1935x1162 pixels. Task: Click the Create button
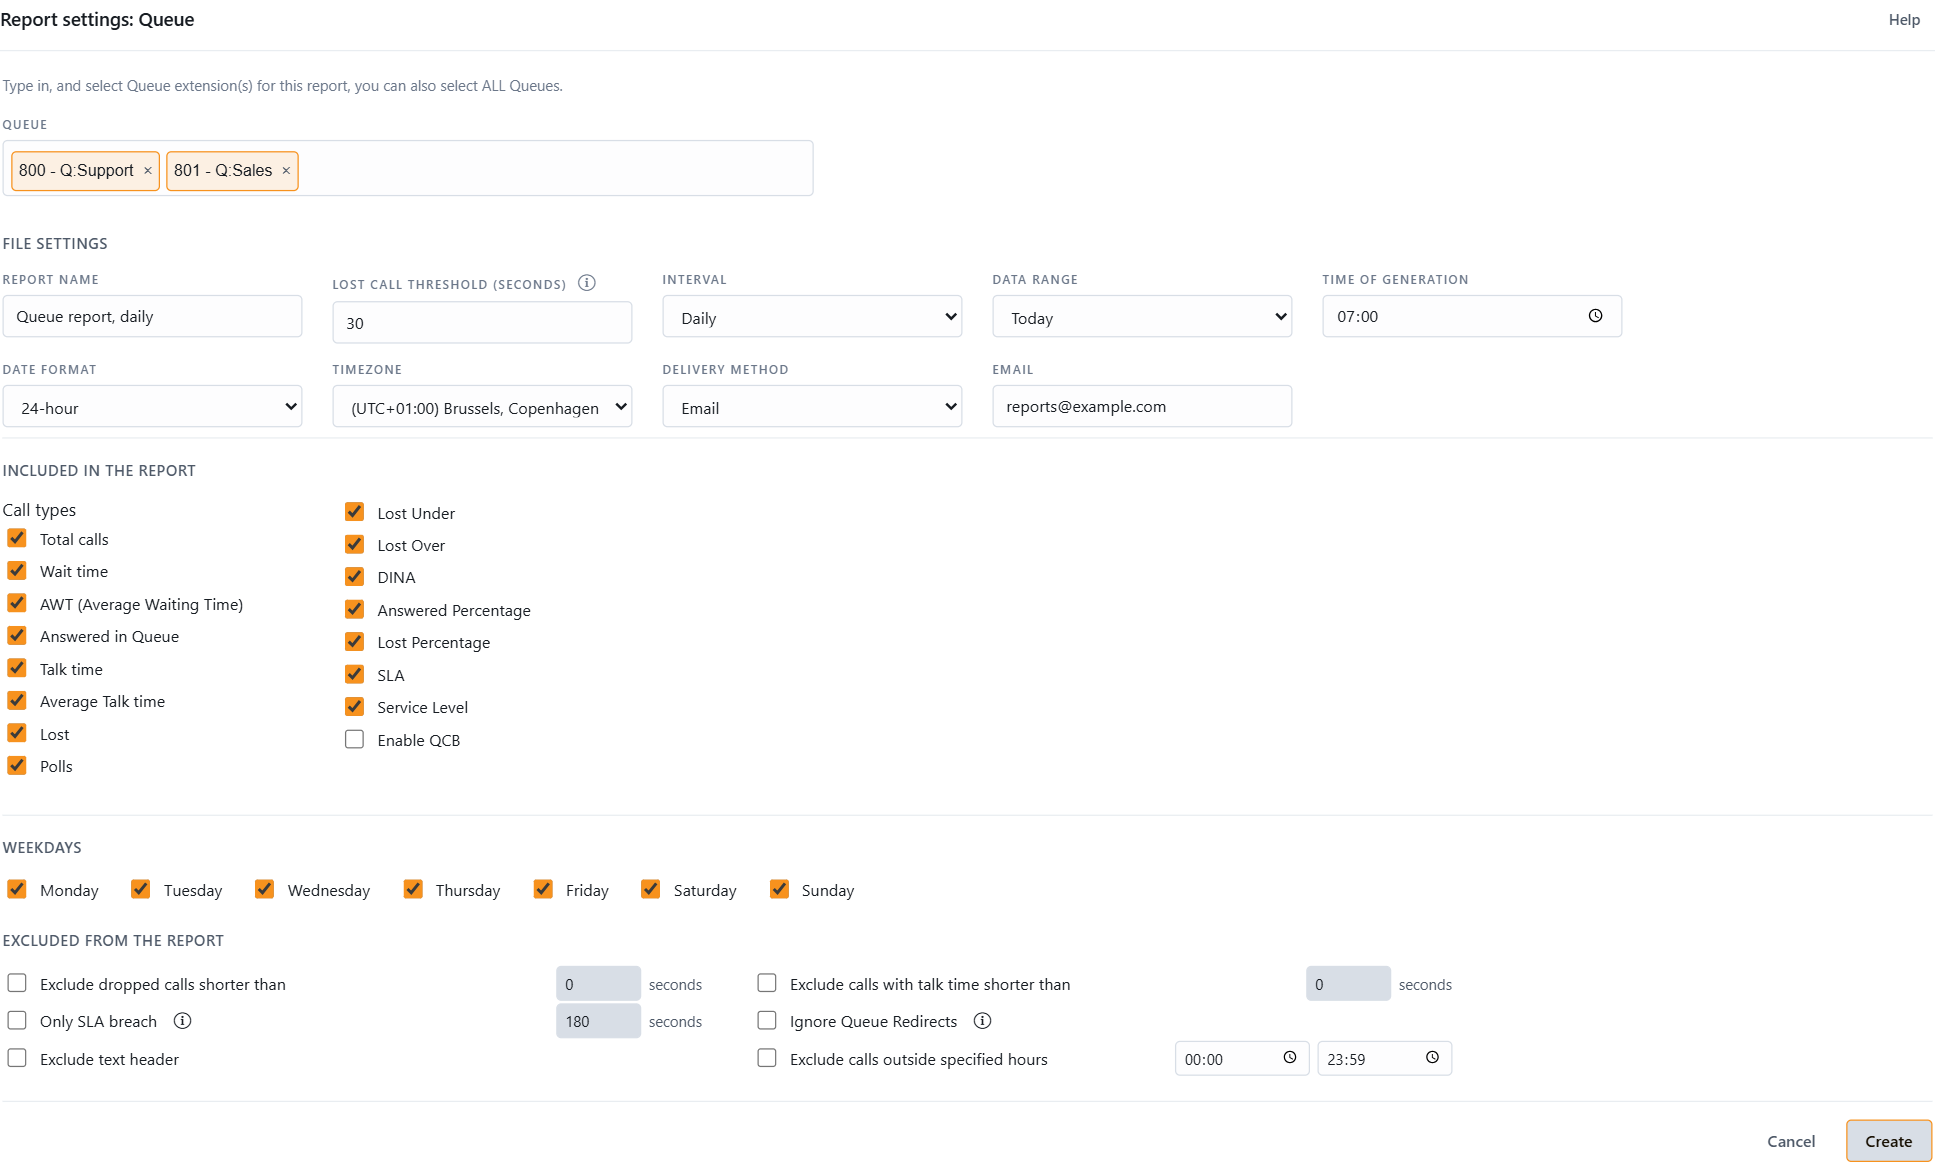pyautogui.click(x=1888, y=1141)
